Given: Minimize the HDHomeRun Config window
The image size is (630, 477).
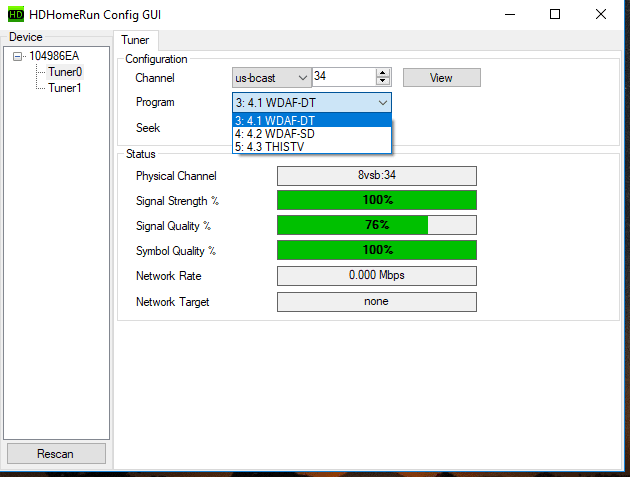Looking at the screenshot, I should coord(510,14).
